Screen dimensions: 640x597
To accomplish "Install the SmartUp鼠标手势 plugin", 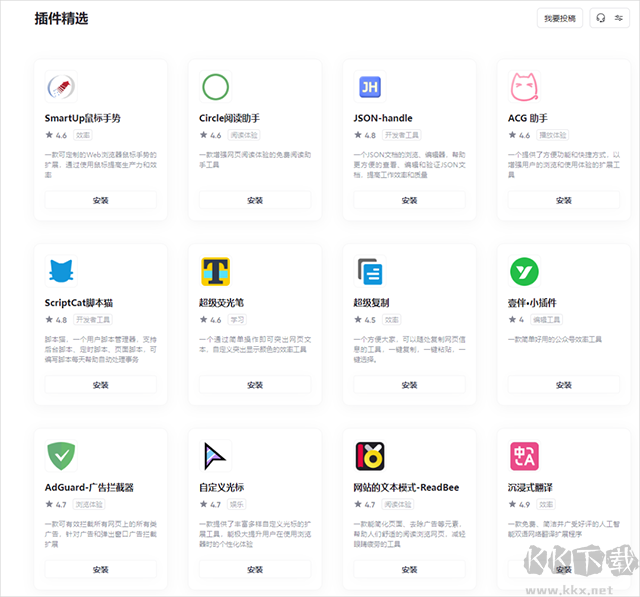I will 100,200.
